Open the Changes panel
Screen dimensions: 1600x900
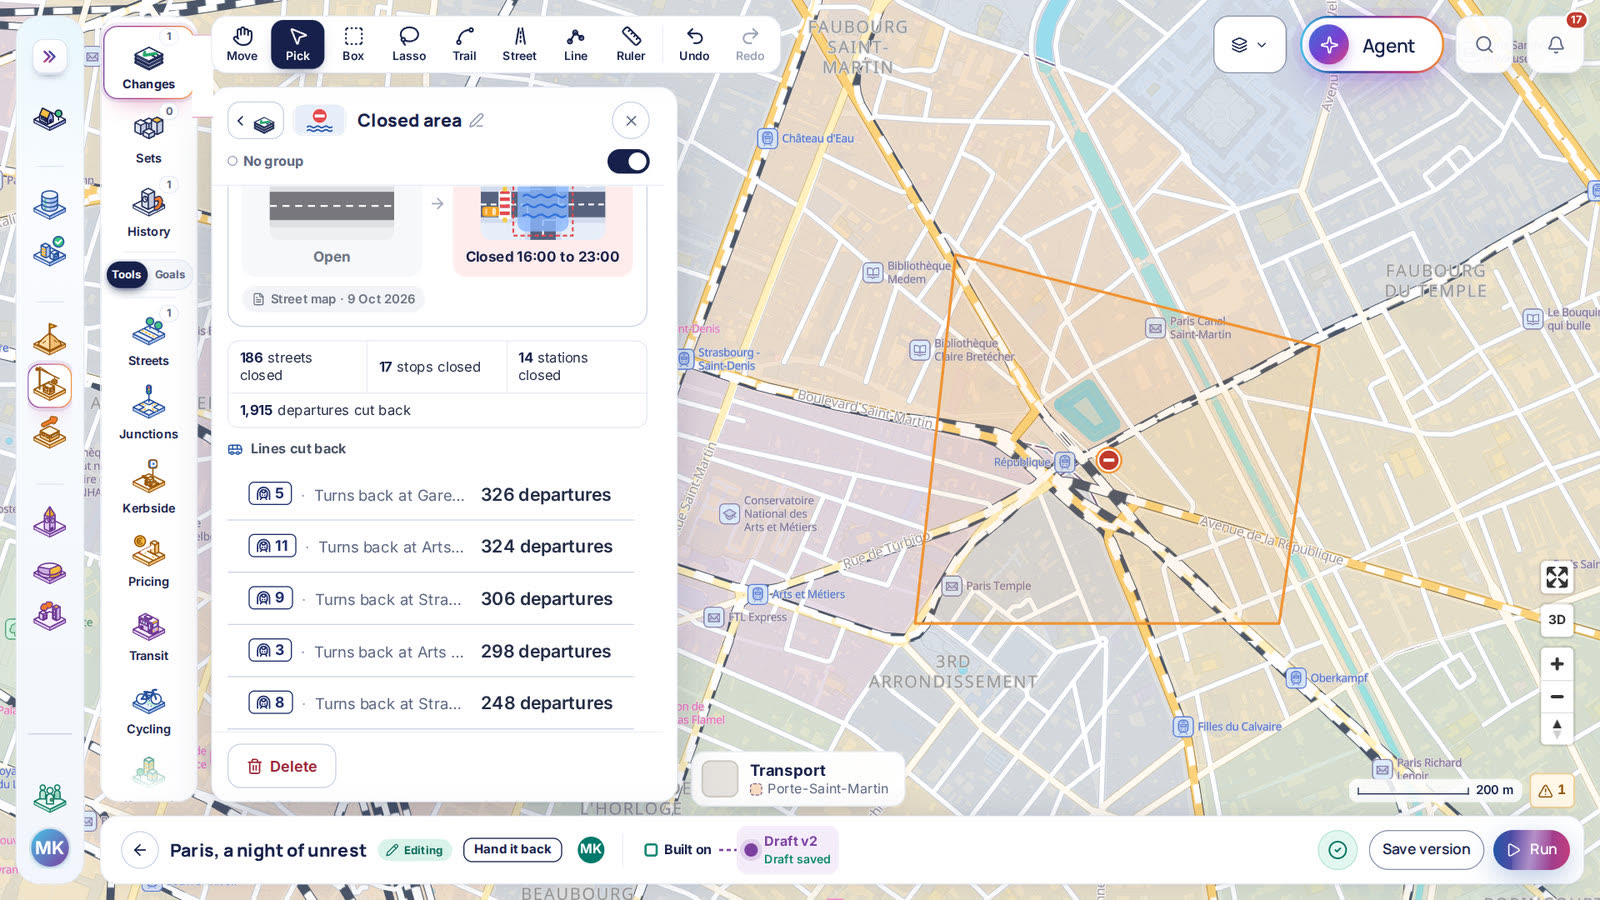click(x=149, y=63)
